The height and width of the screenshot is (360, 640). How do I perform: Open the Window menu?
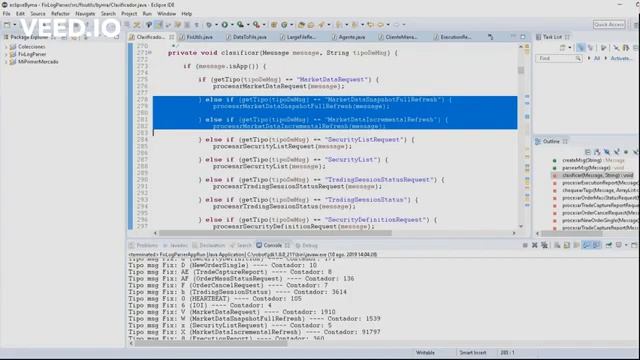(x=167, y=13)
